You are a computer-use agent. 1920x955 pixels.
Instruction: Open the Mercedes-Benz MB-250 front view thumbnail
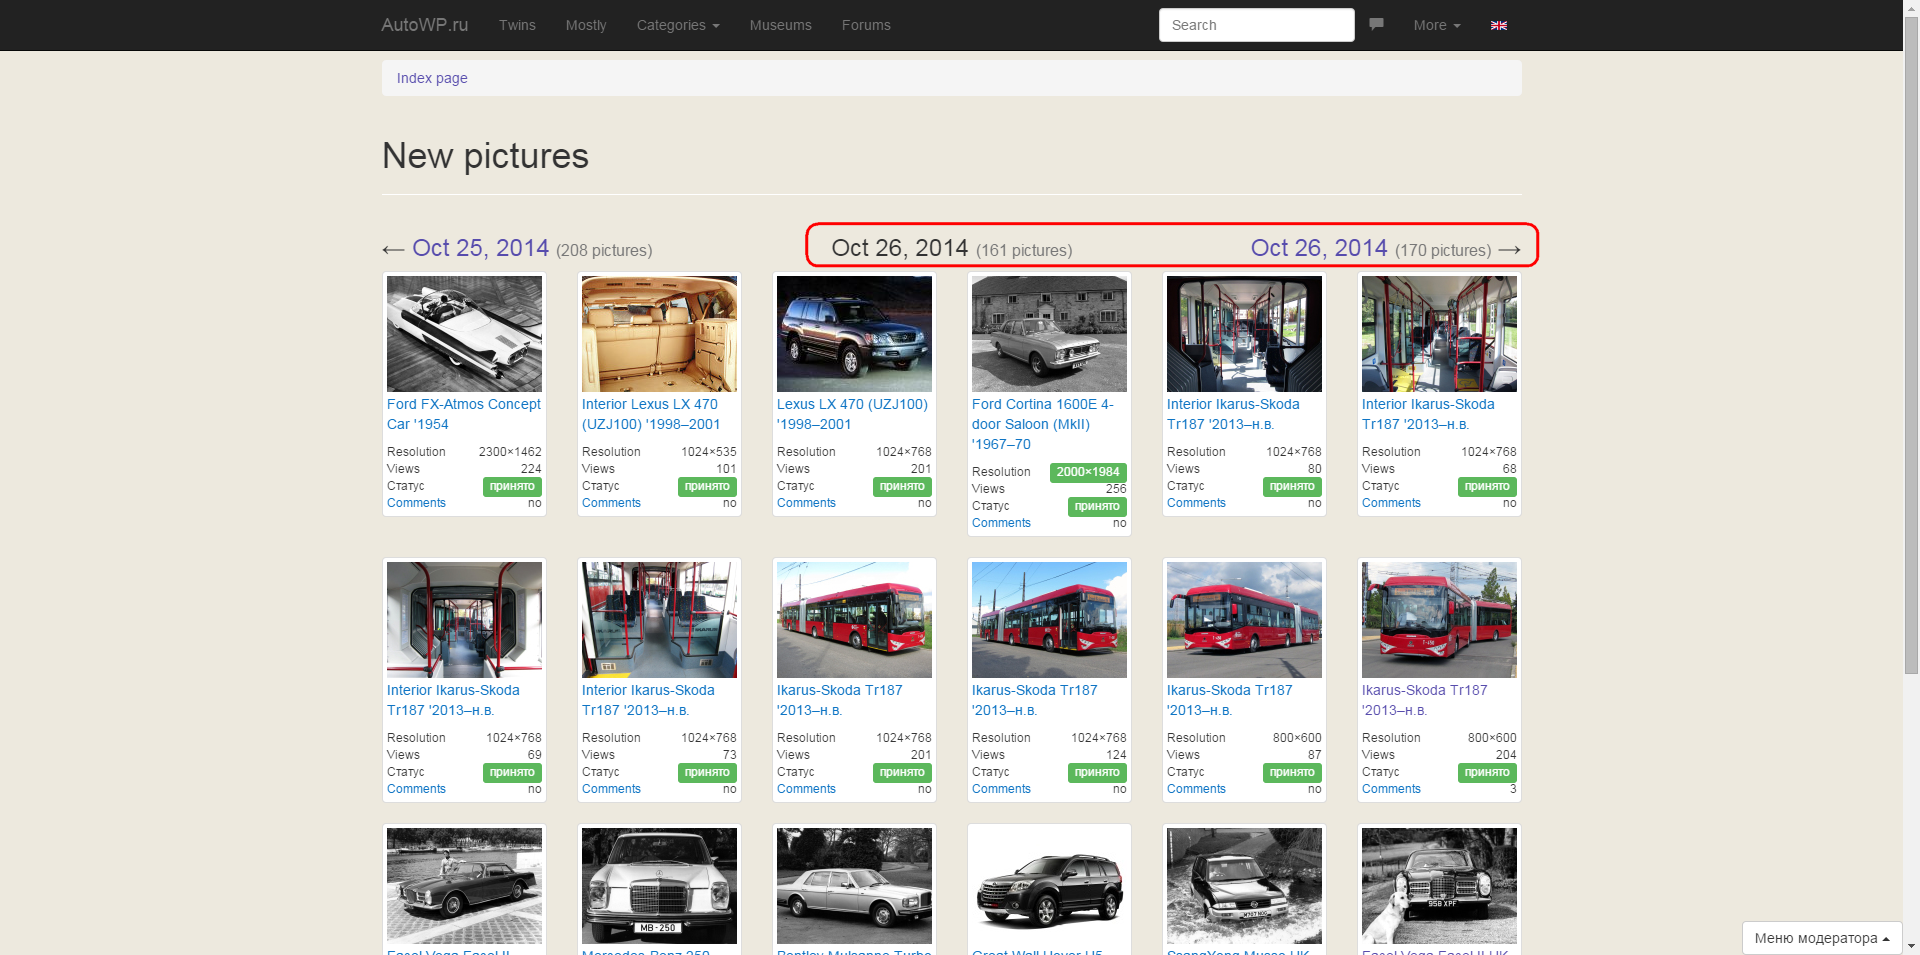(x=659, y=886)
